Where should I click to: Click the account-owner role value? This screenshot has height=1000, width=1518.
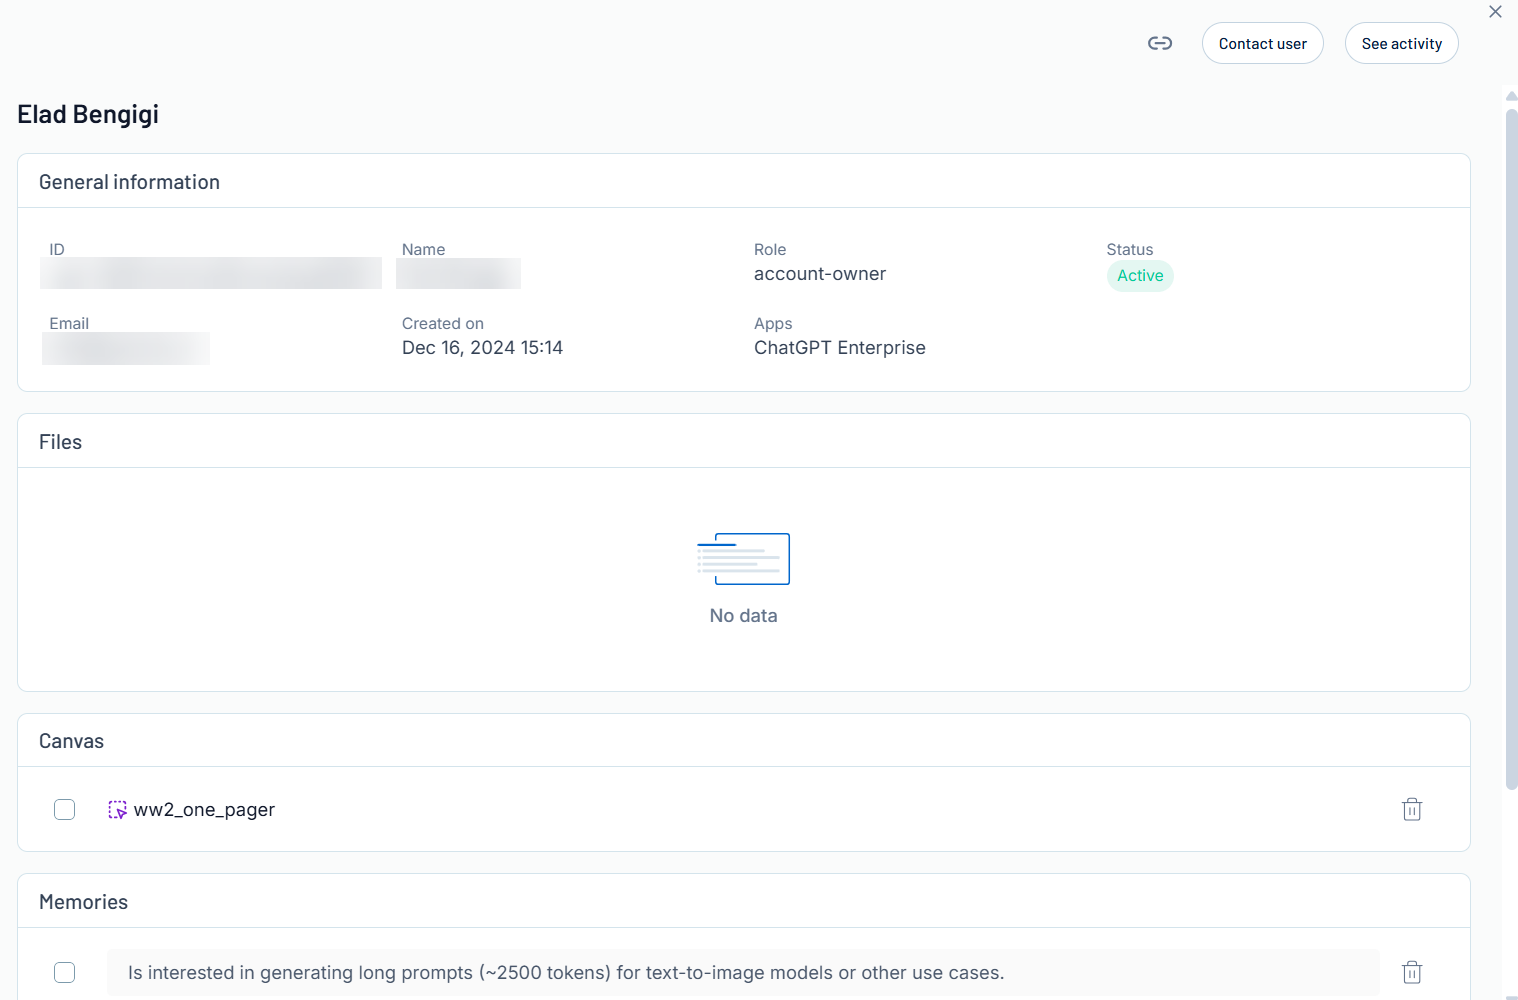click(x=819, y=274)
